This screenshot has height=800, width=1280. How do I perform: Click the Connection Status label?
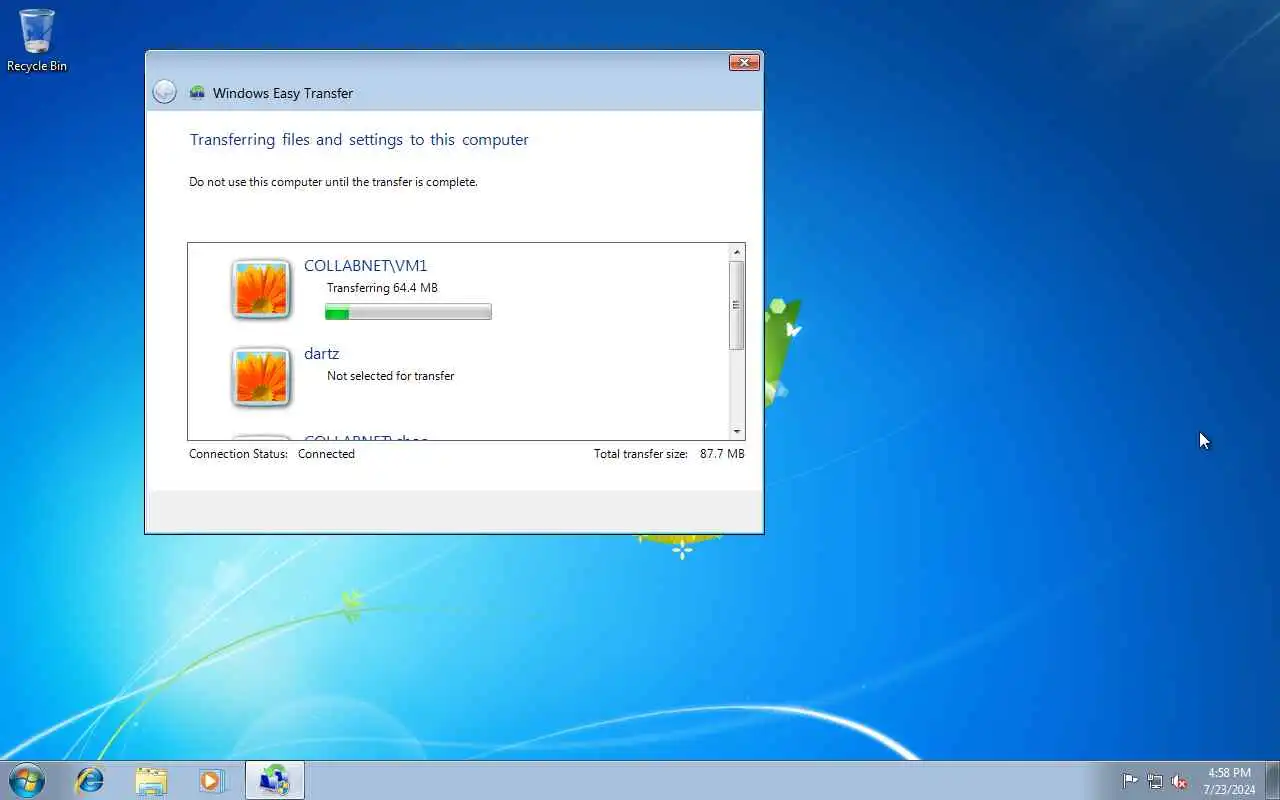[x=238, y=454]
